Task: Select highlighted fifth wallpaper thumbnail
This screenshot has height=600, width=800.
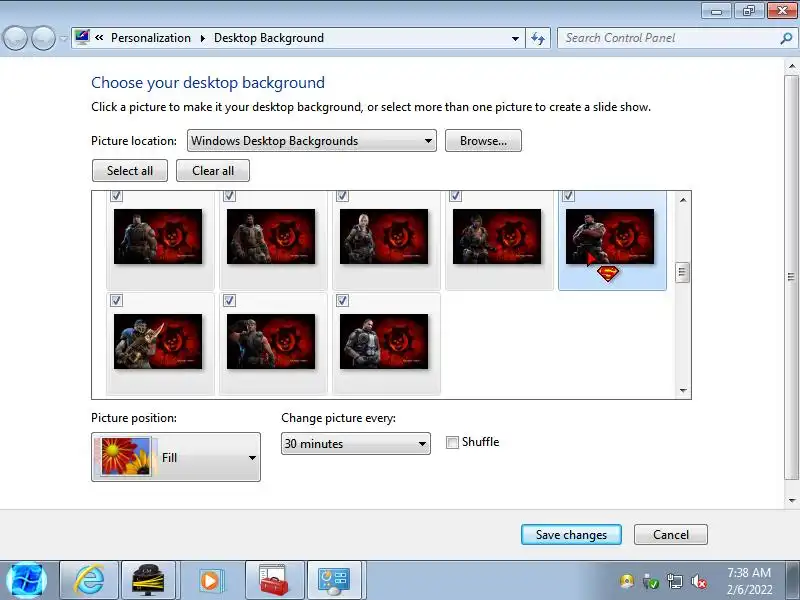Action: tap(610, 236)
